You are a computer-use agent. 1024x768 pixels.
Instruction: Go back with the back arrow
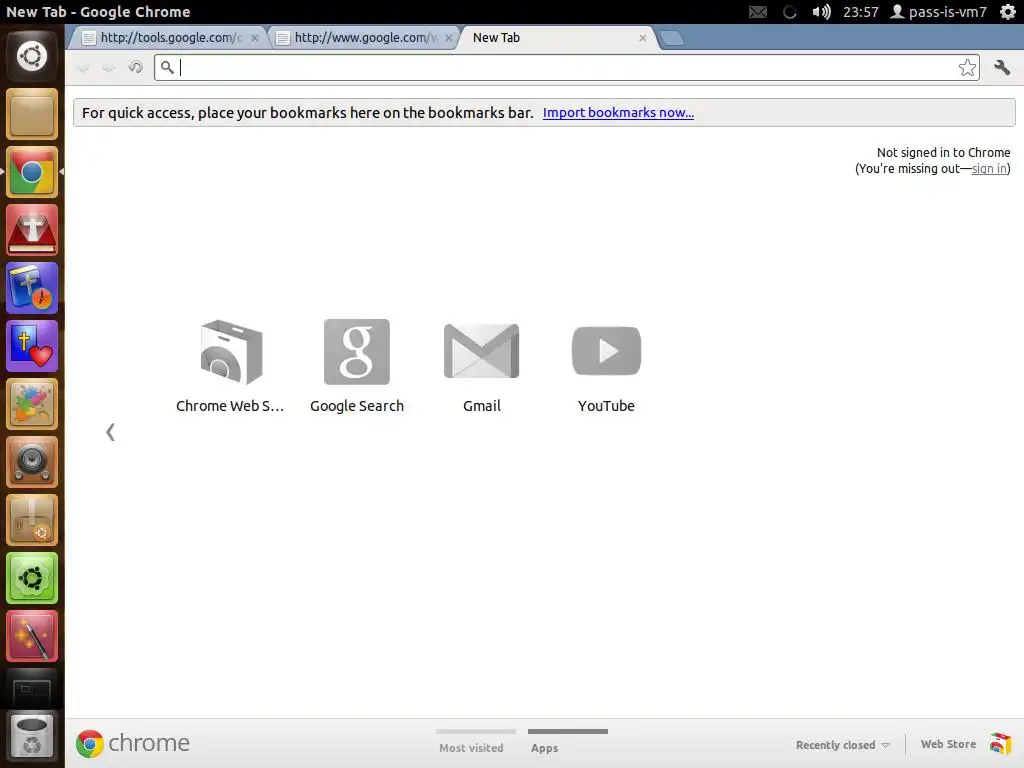coord(83,68)
